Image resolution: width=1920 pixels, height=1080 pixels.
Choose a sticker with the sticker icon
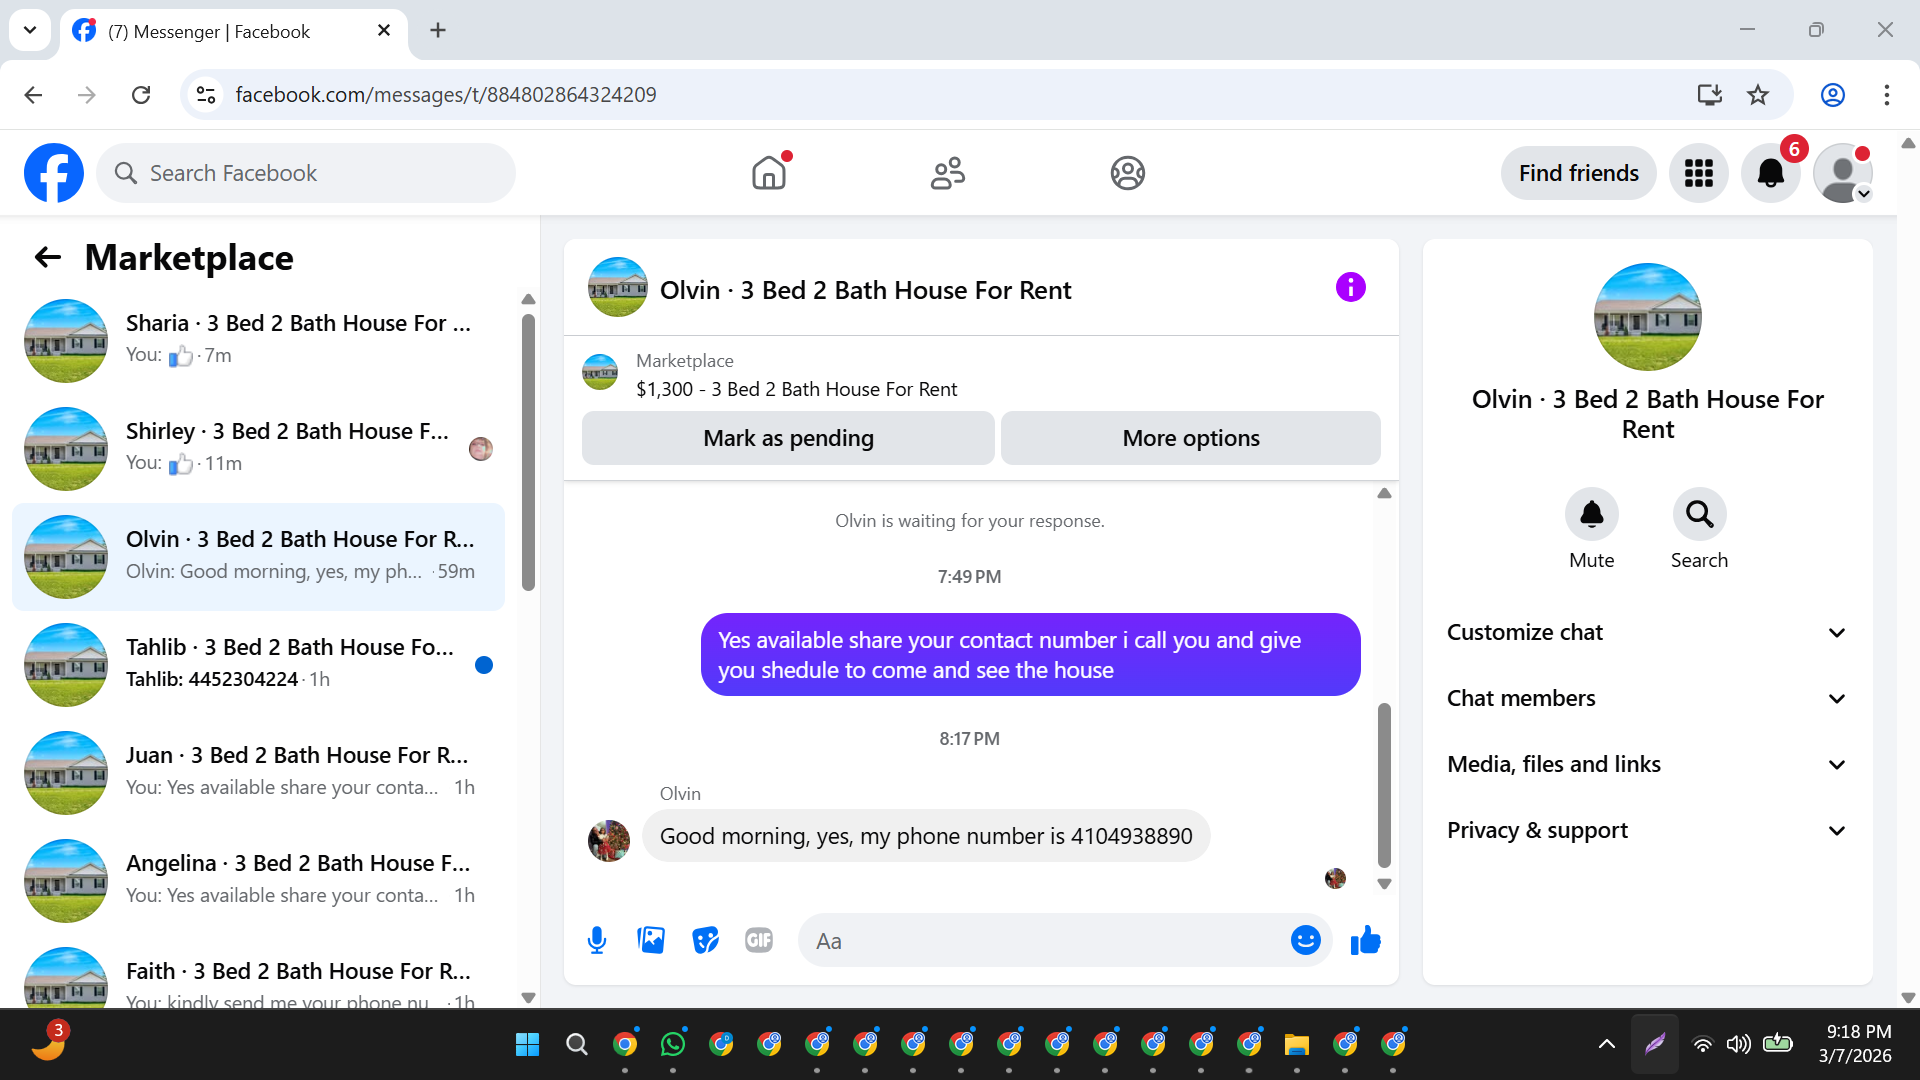coord(705,940)
